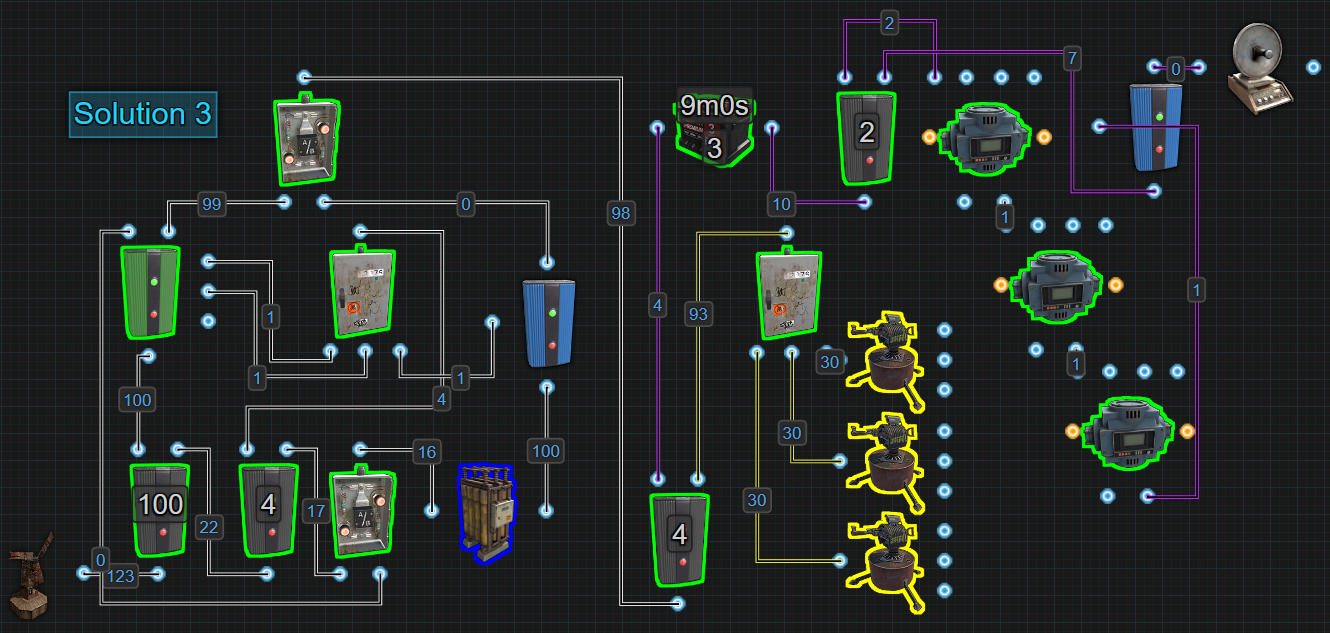Select the green striped switch component
This screenshot has width=1330, height=633.
tap(150, 292)
